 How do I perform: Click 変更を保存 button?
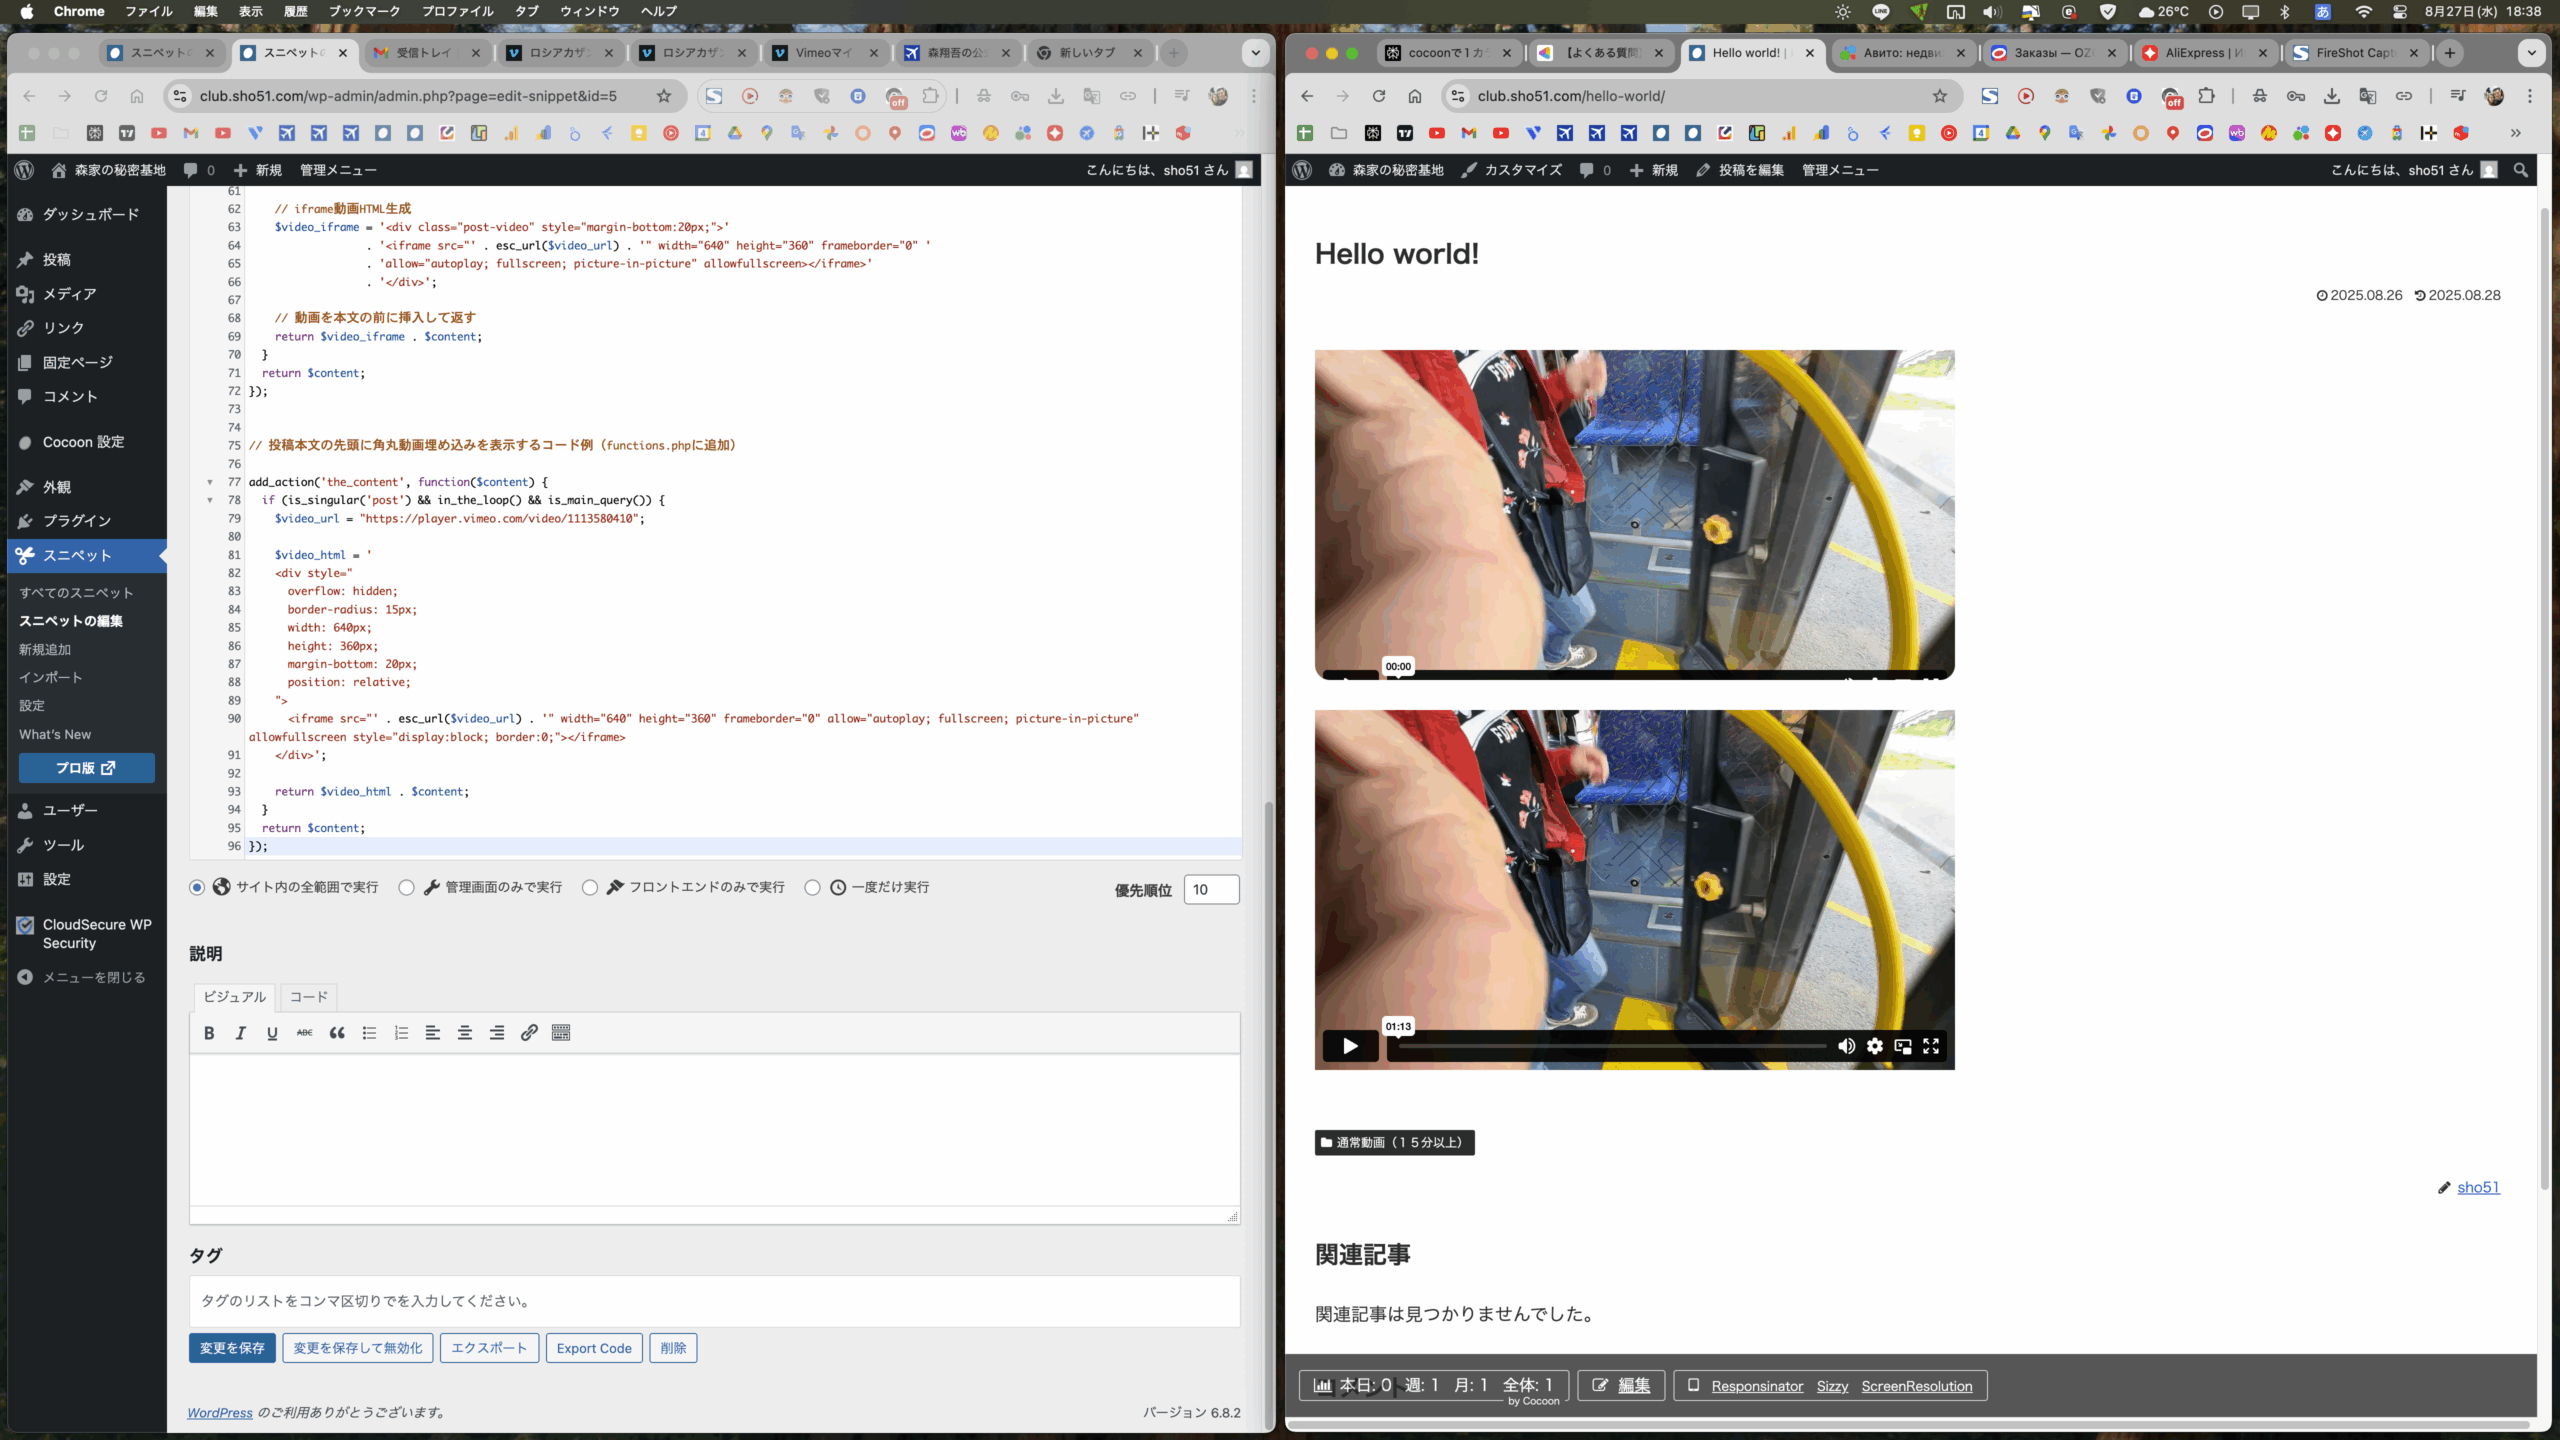coord(232,1348)
